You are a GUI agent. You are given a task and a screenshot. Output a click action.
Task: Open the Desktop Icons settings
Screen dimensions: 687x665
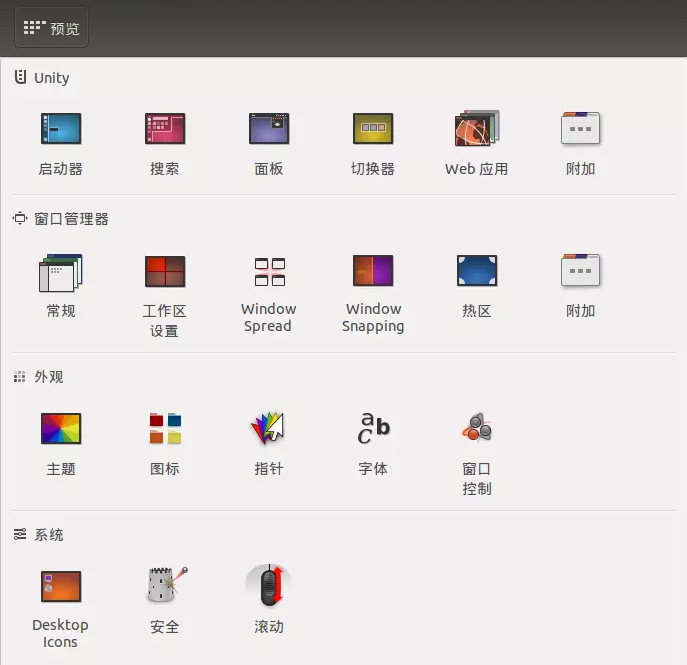click(61, 586)
